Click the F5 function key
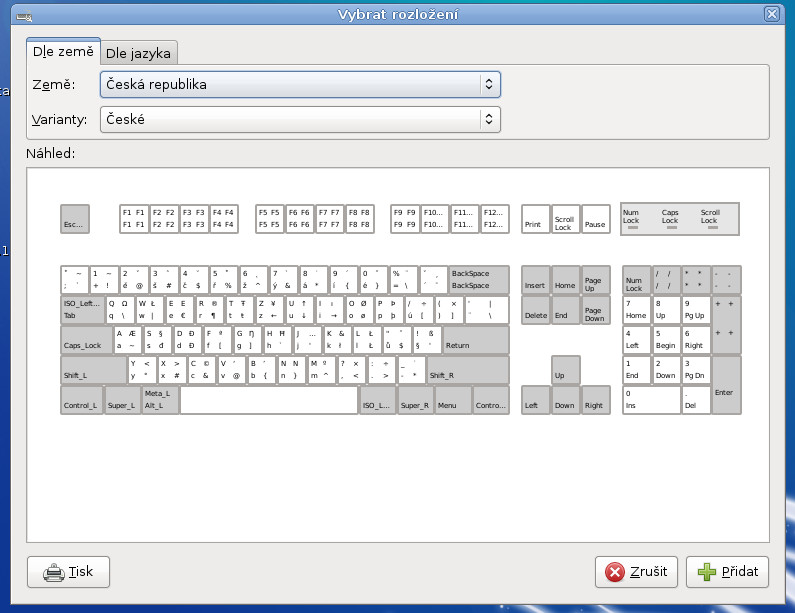This screenshot has width=795, height=613. [270, 219]
